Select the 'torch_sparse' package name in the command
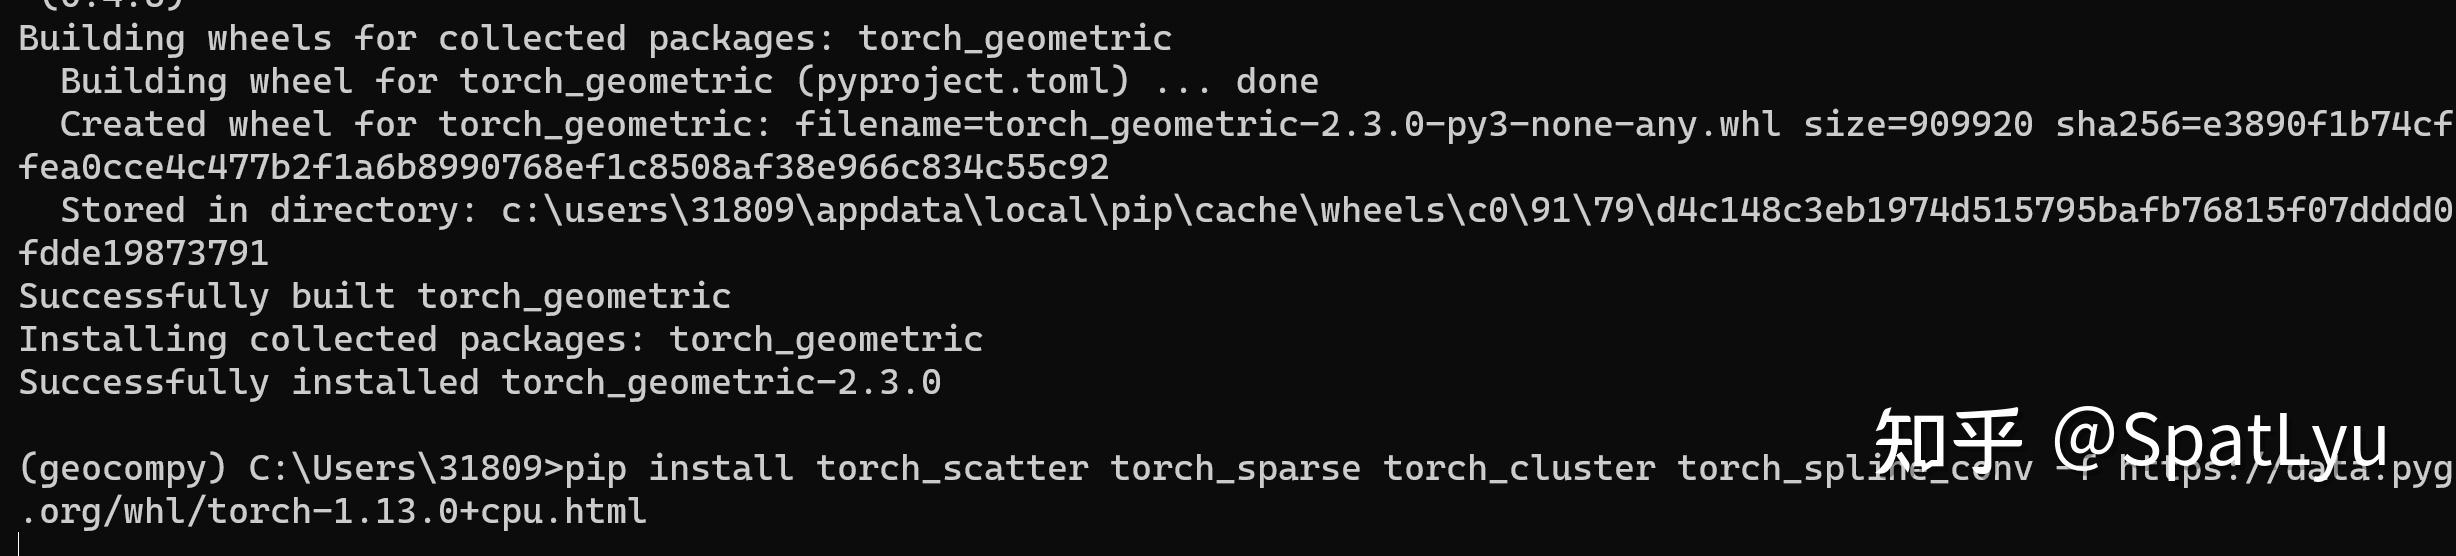2456x556 pixels. (1235, 469)
